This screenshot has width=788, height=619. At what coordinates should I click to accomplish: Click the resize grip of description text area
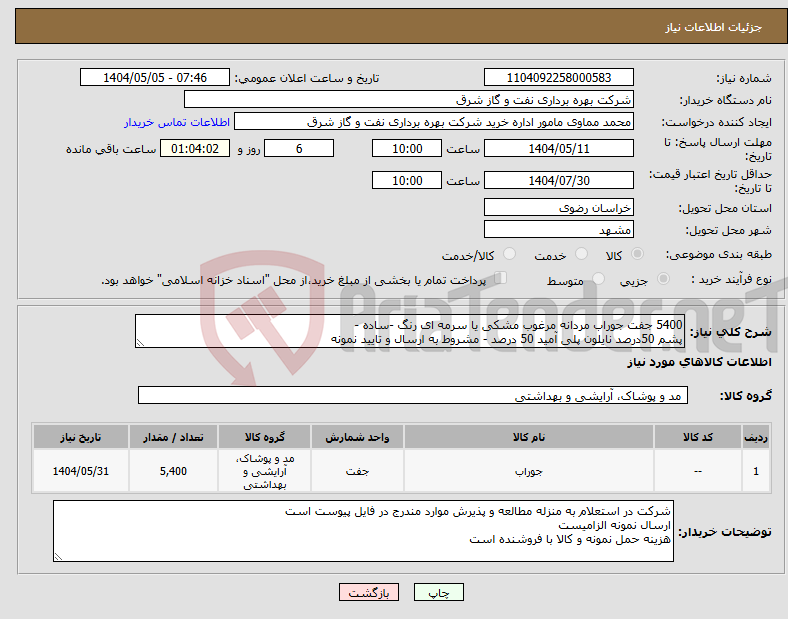pos(140,343)
